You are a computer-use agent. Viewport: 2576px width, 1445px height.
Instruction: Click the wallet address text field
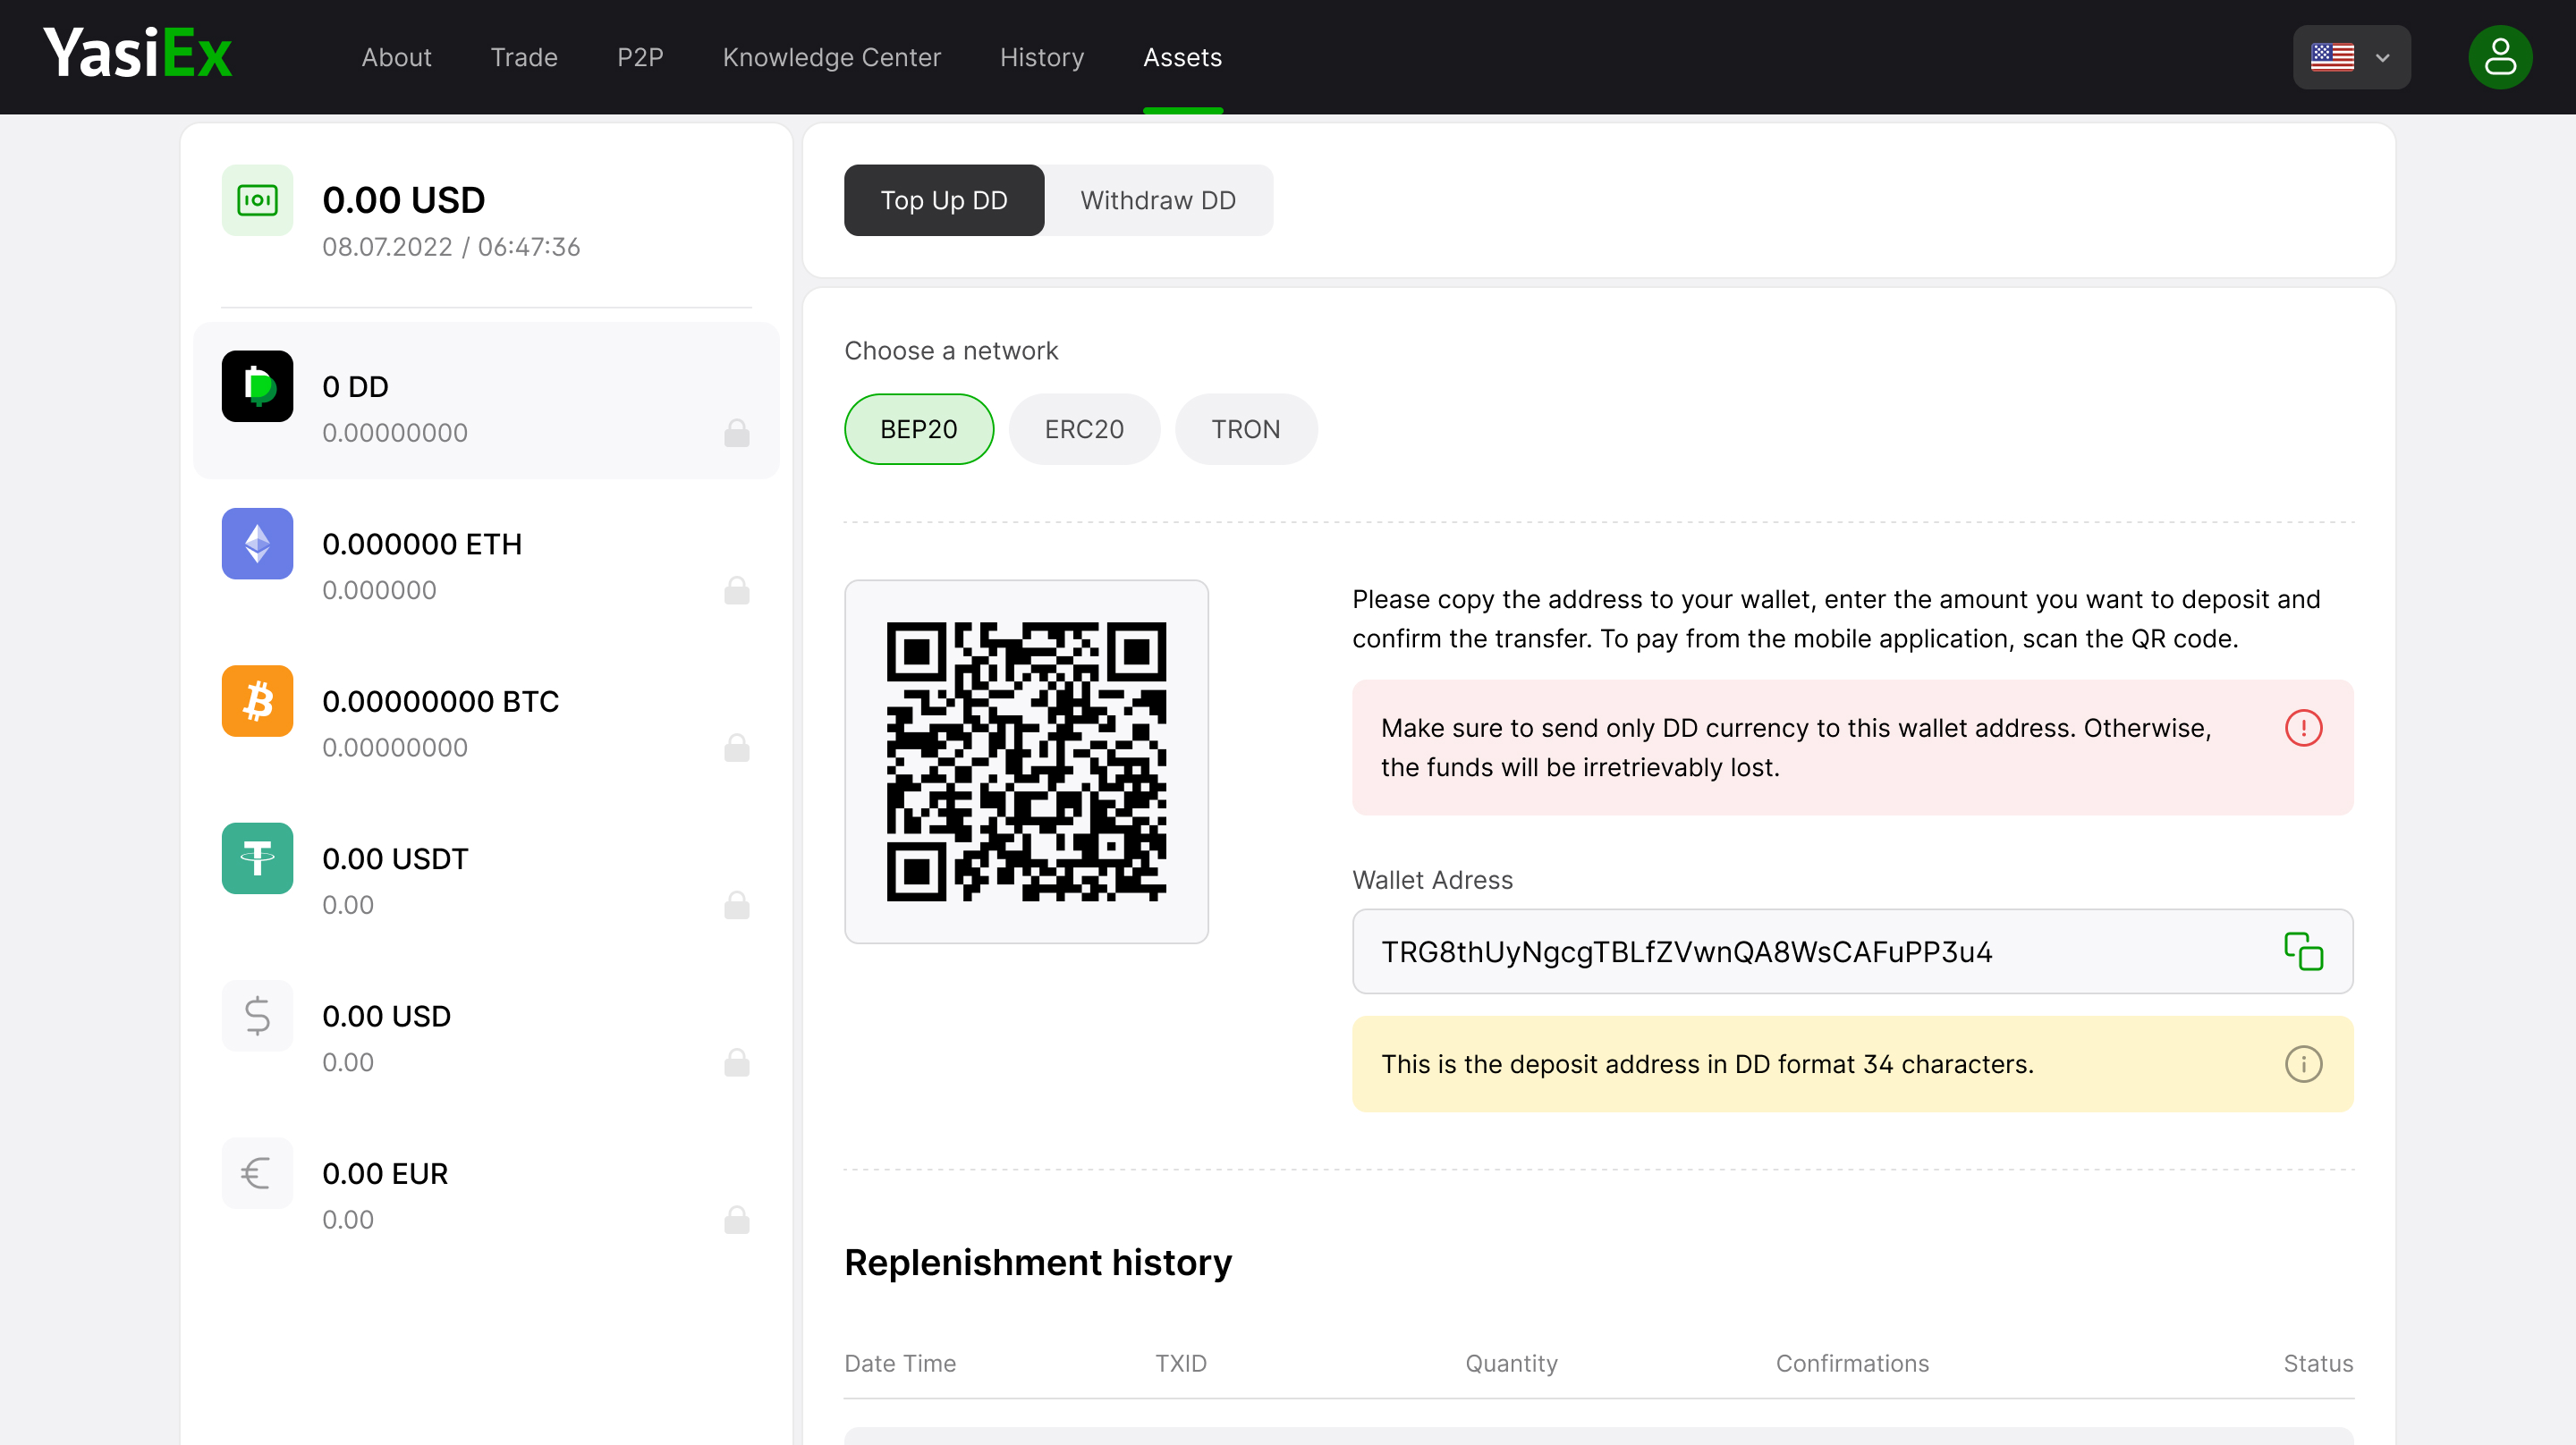[x=1800, y=951]
